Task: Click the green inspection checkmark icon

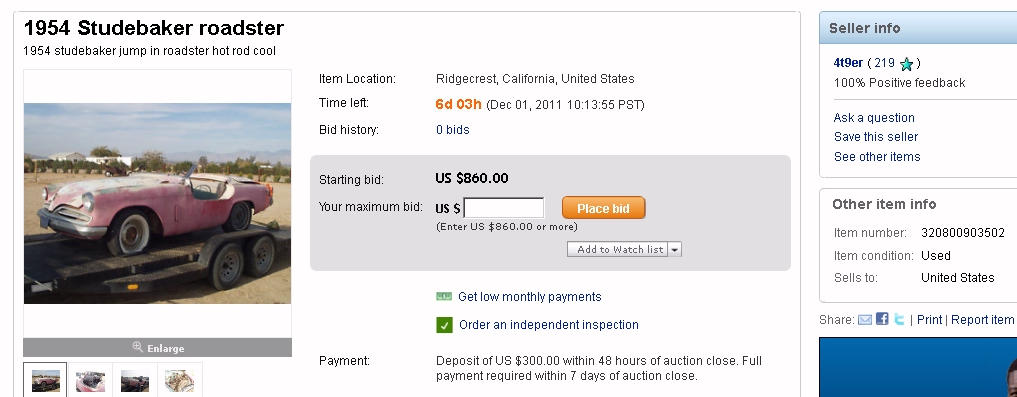Action: pyautogui.click(x=444, y=325)
